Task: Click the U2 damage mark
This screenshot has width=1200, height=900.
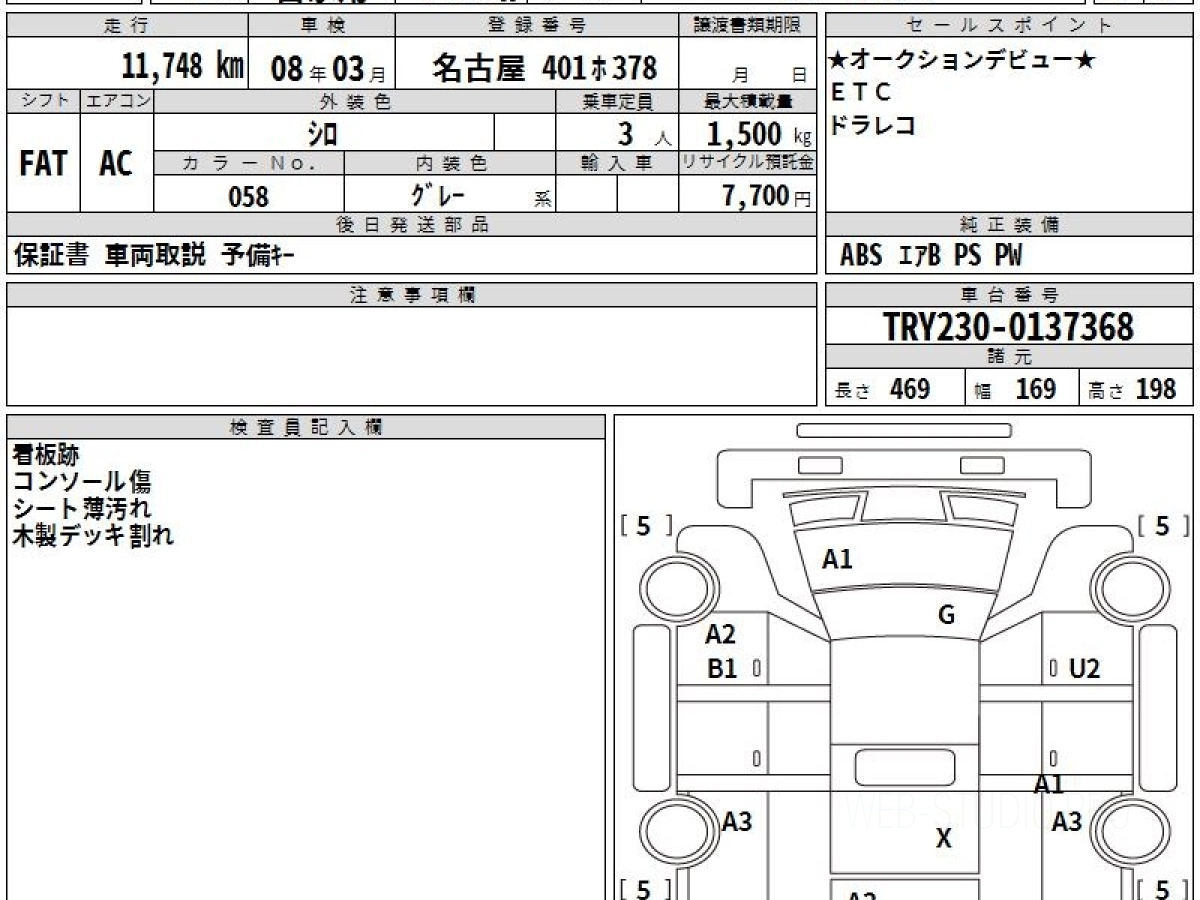Action: (x=1084, y=669)
